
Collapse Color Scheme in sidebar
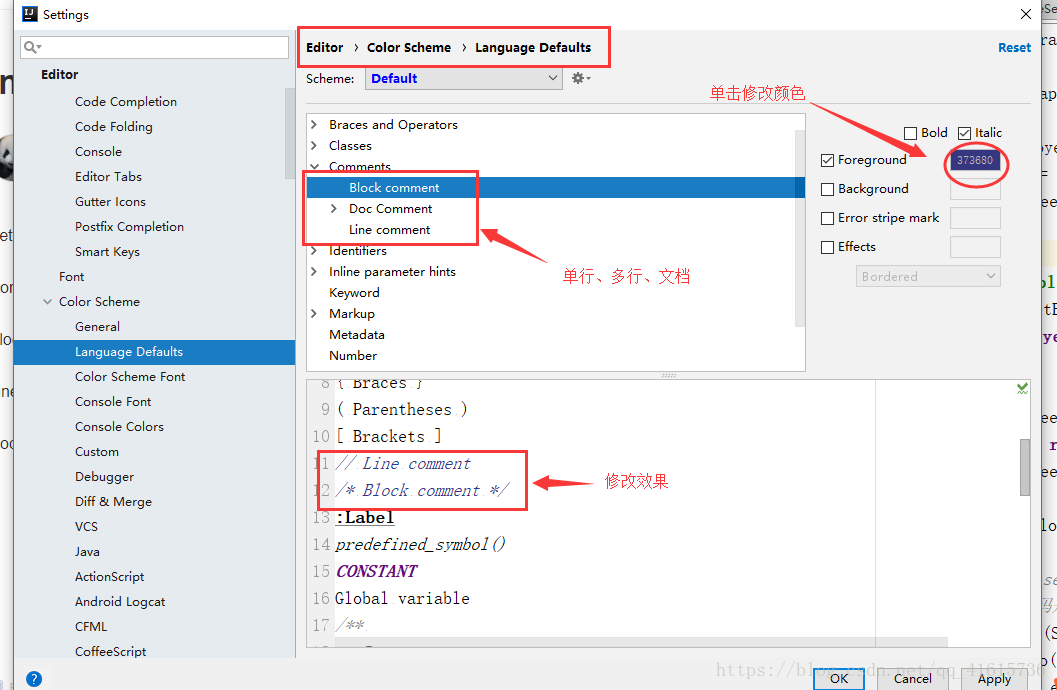pyautogui.click(x=47, y=302)
